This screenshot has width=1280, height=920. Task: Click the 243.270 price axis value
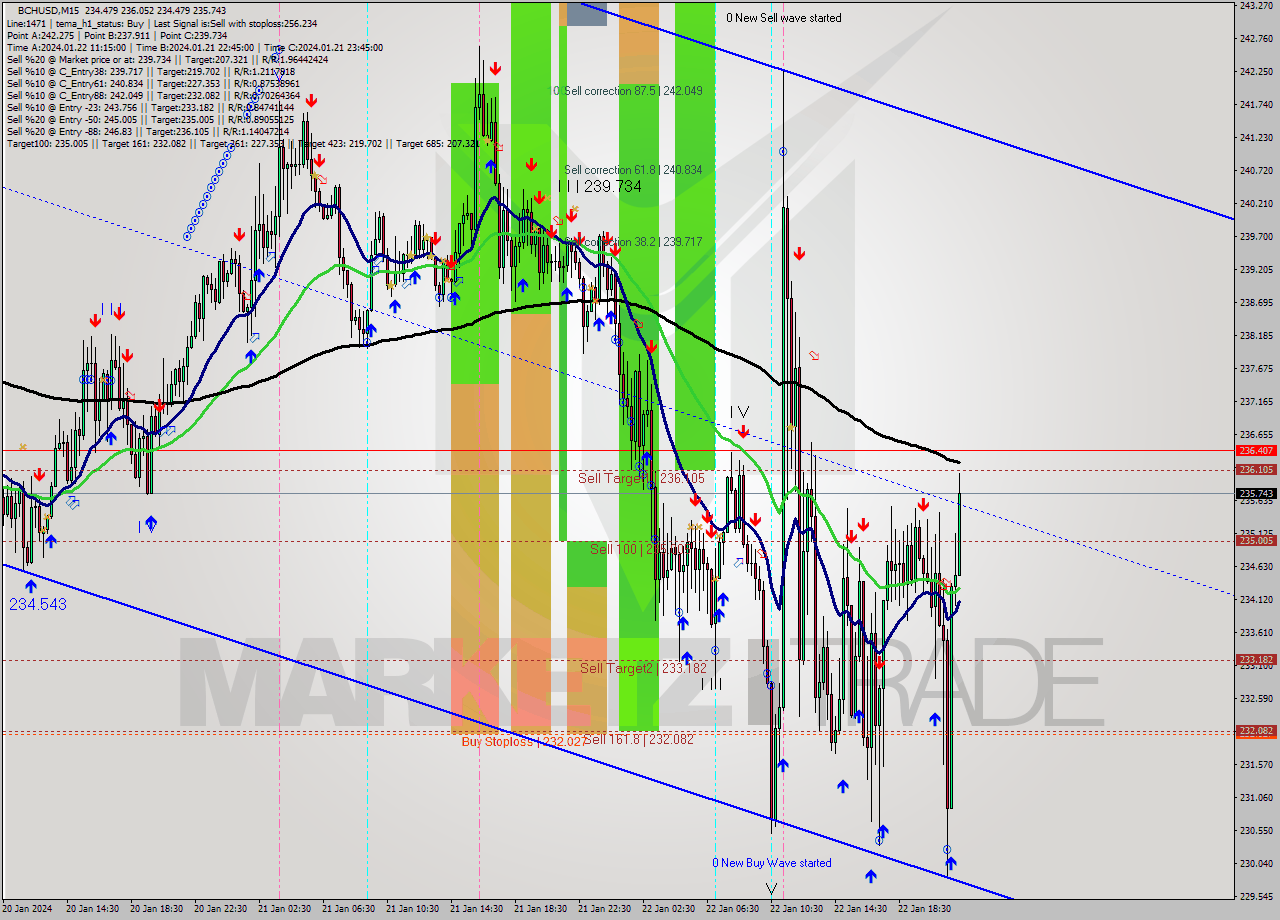1256,6
